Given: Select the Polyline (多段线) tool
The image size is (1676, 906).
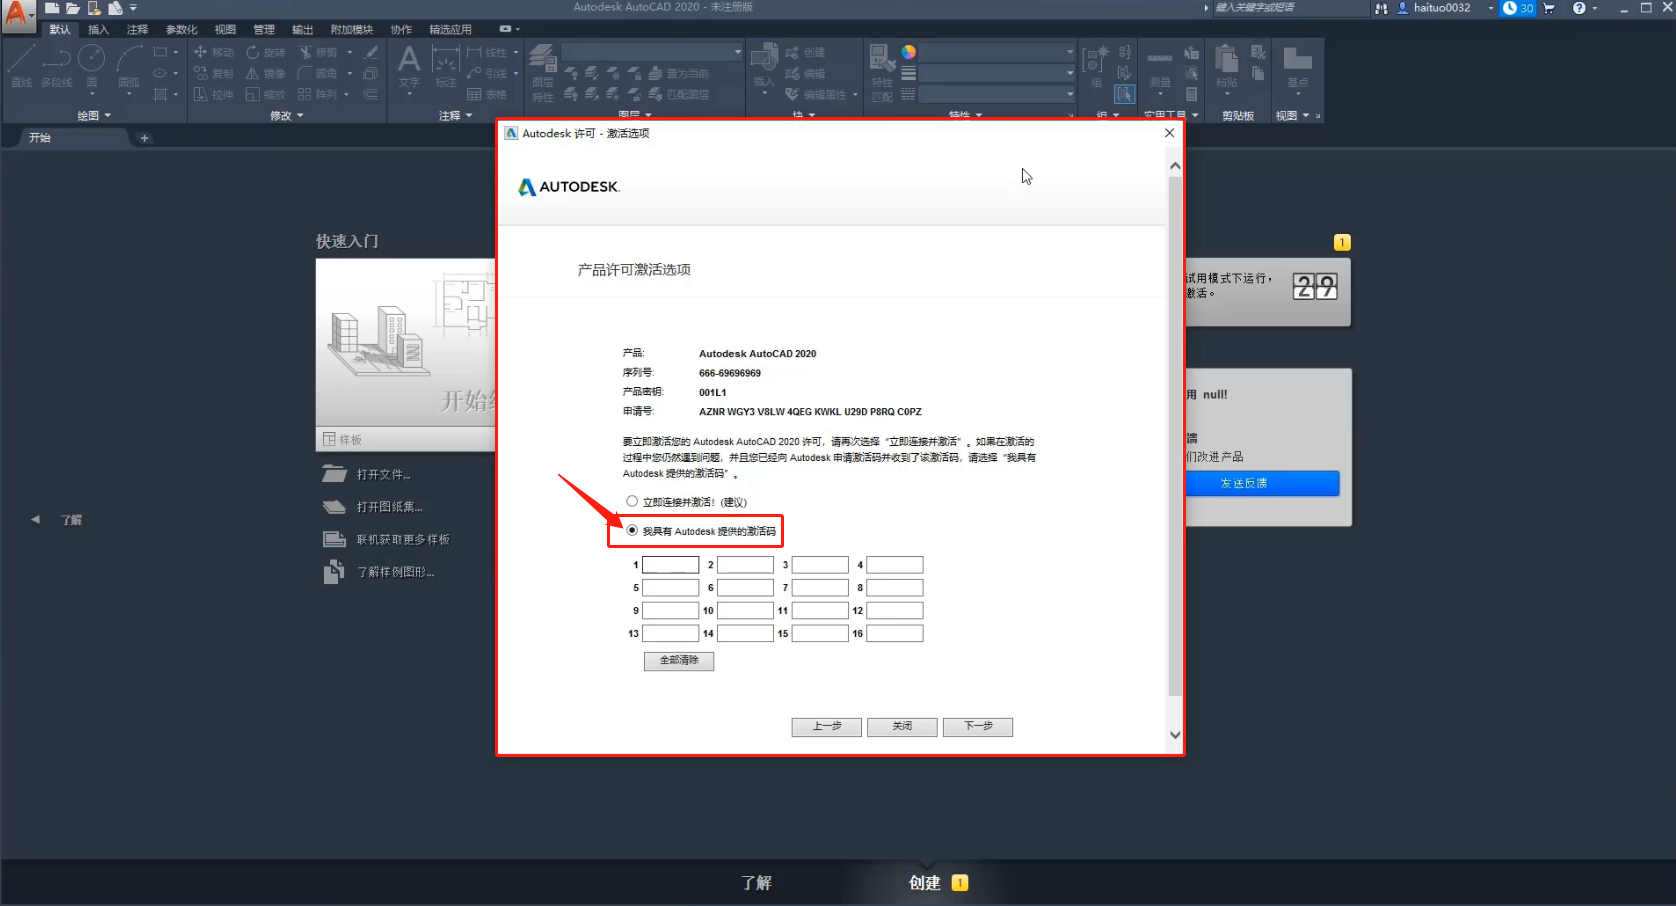Looking at the screenshot, I should click(56, 66).
